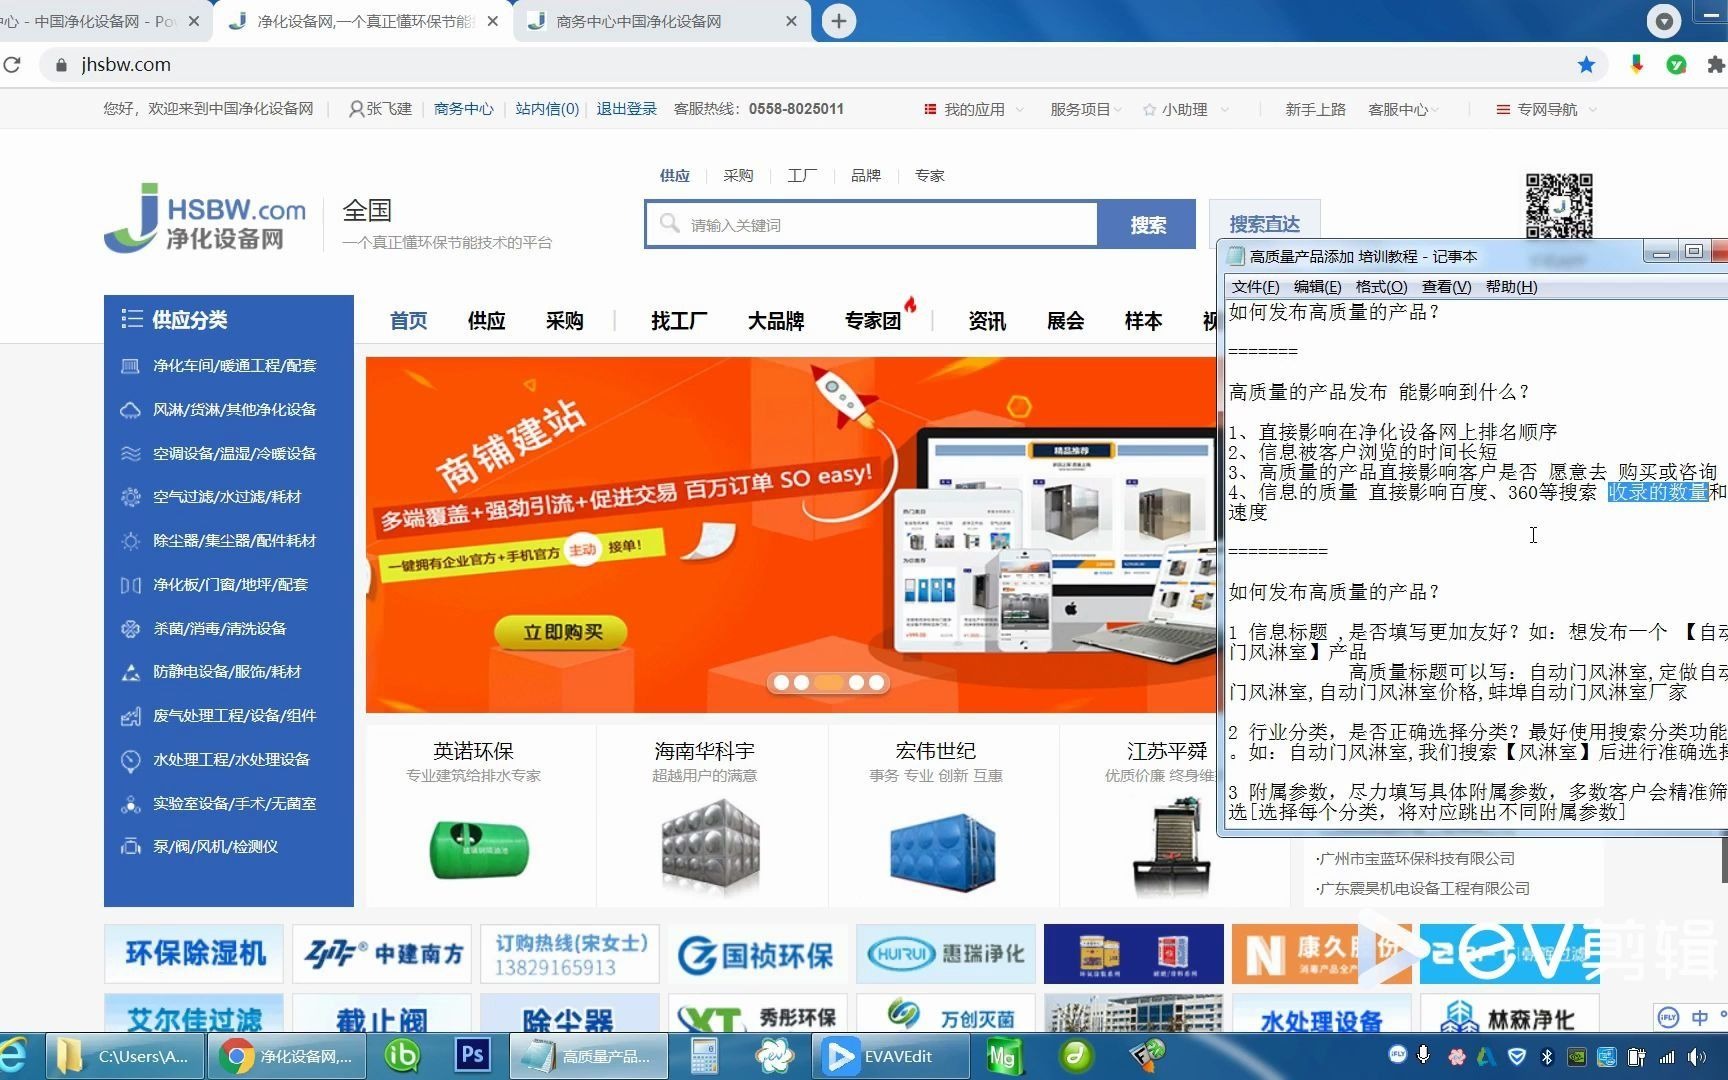Image resolution: width=1728 pixels, height=1080 pixels.
Task: Open Photoshop from the taskbar
Action: 472,1056
